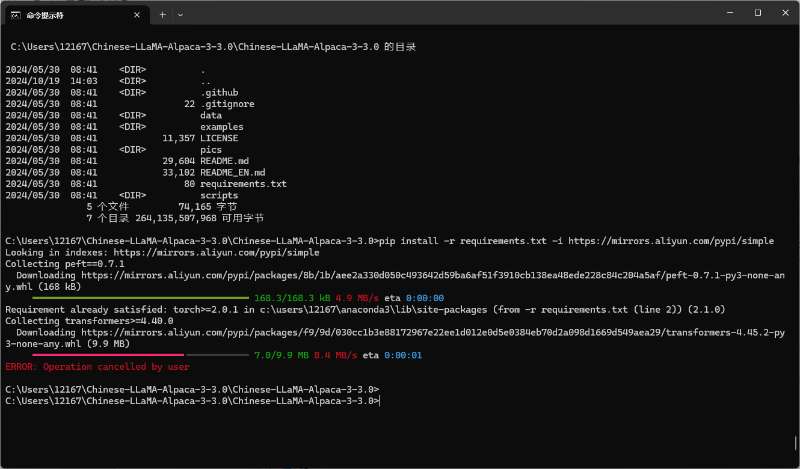Screen dimensions: 800x469
Task: Expand the new tab profile dropdown
Action: (180, 14)
